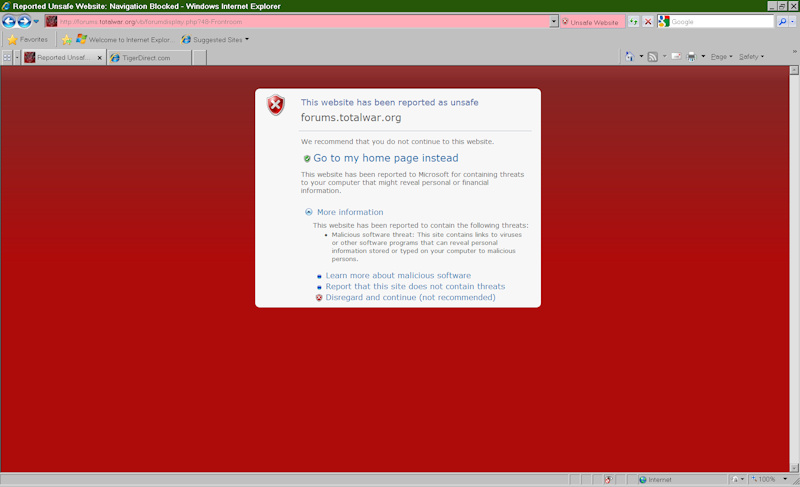Image resolution: width=800 pixels, height=487 pixels.
Task: Click the Print toolbar icon
Action: 691,57
